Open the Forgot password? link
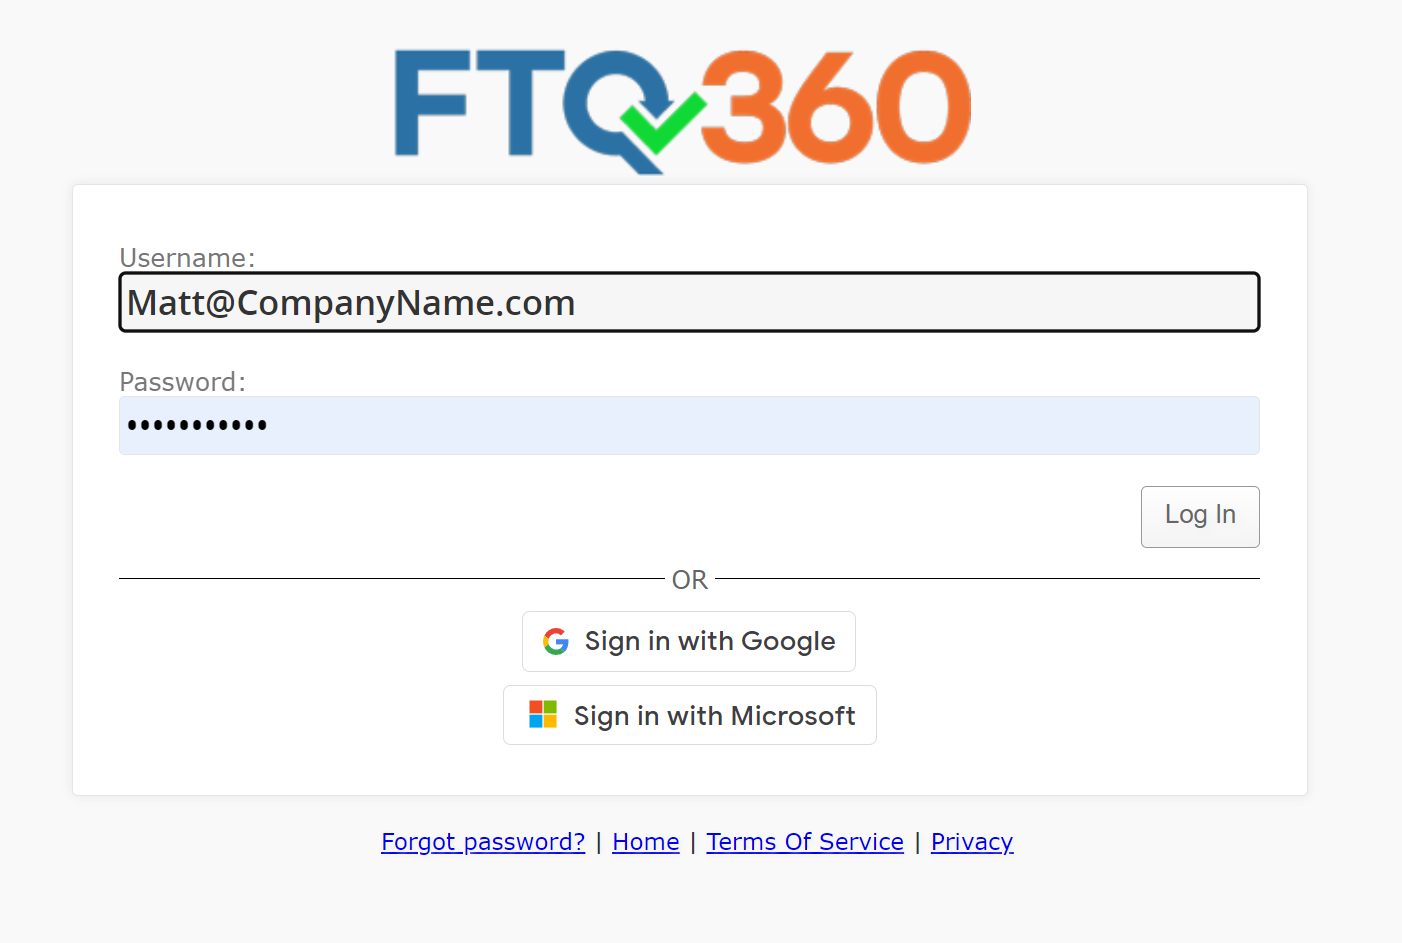The width and height of the screenshot is (1402, 943). (x=483, y=842)
